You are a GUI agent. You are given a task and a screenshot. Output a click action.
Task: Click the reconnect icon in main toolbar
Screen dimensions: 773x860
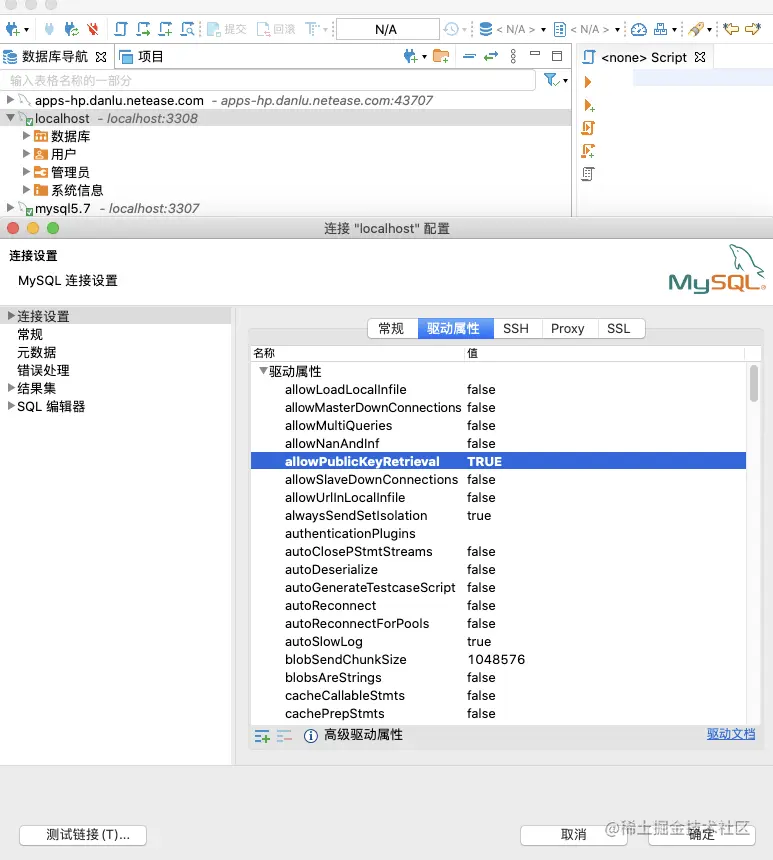pos(71,29)
